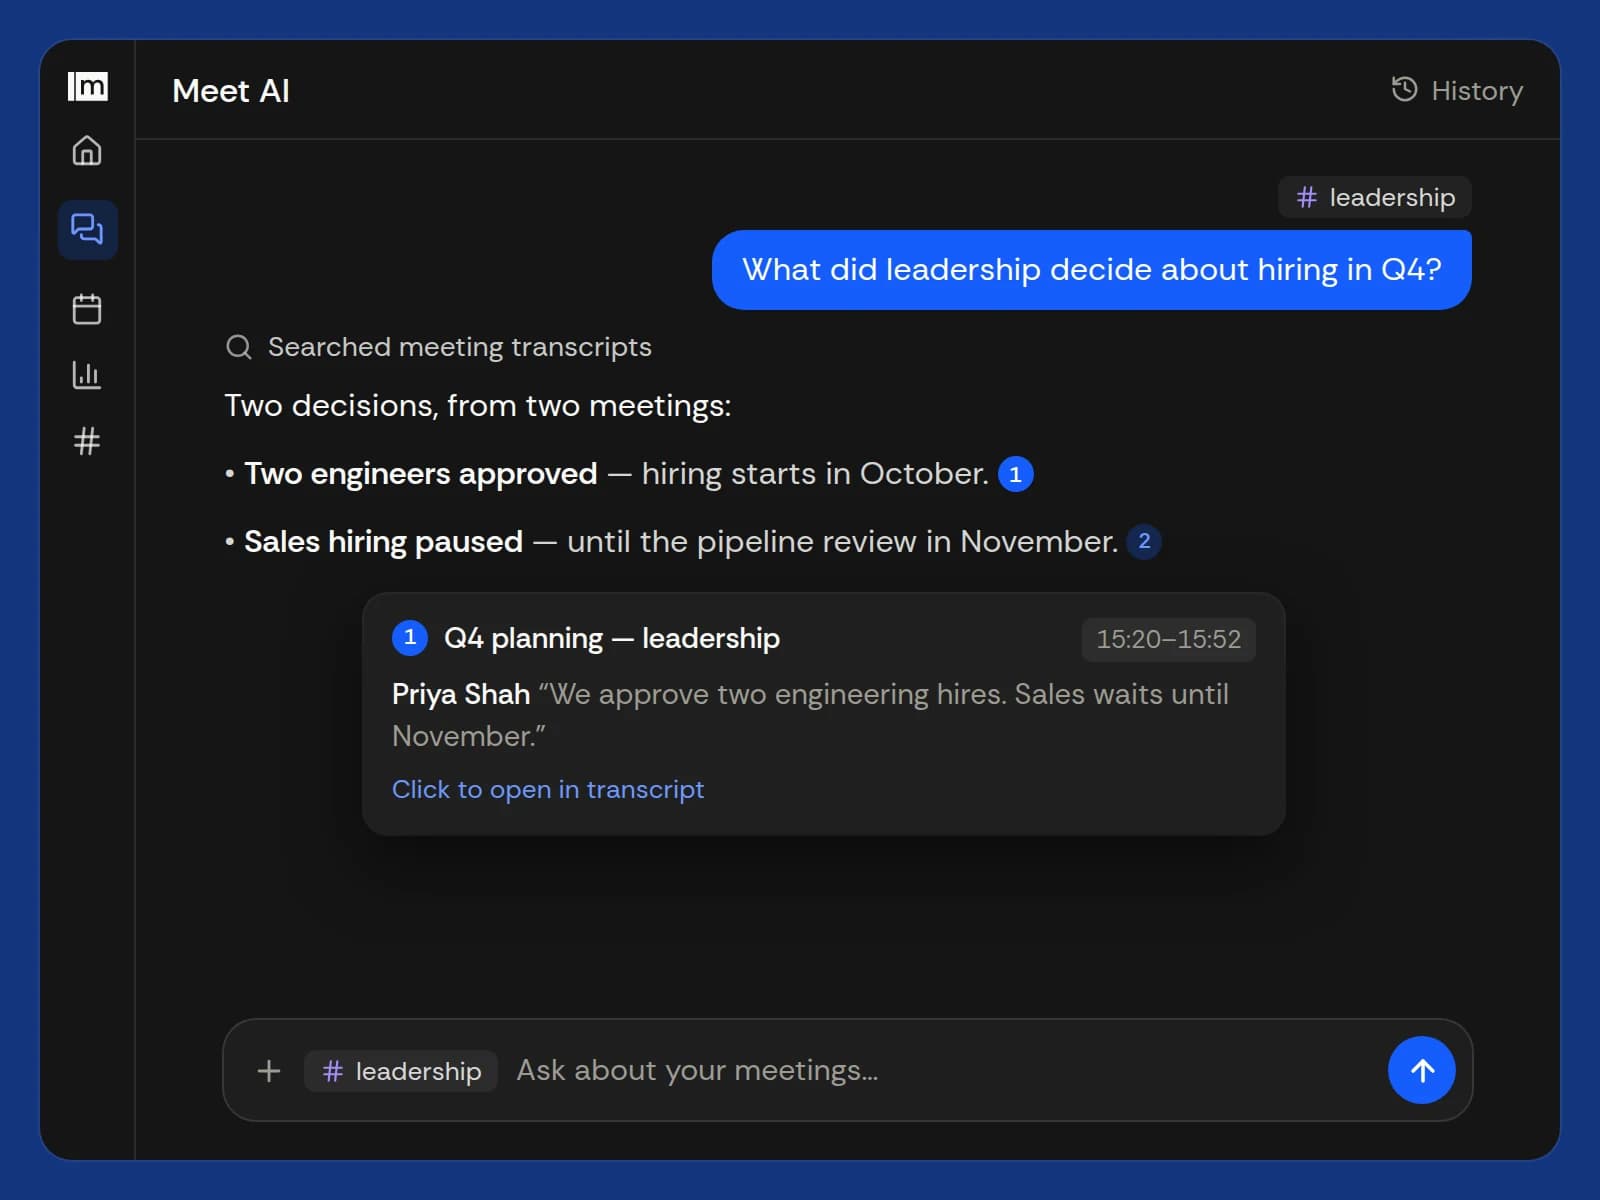Open citation 2 after November
Image resolution: width=1600 pixels, height=1200 pixels.
point(1144,541)
